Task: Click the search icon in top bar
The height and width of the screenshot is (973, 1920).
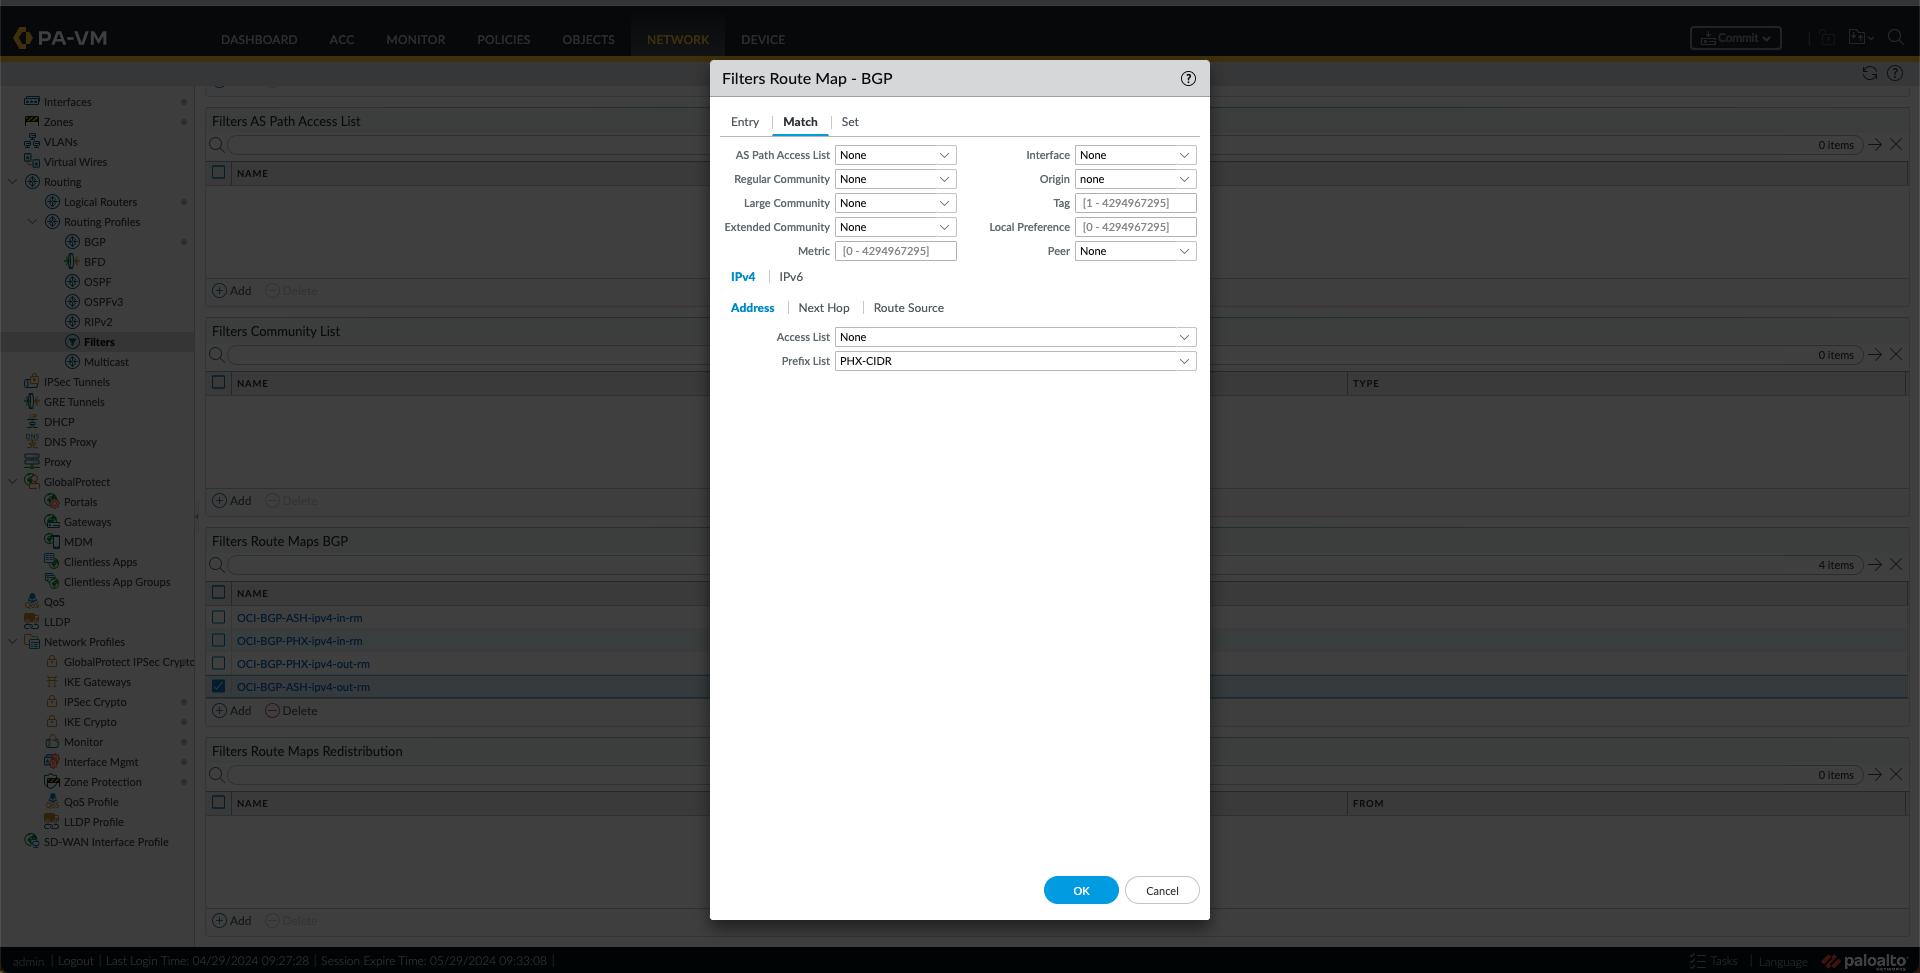Action: tap(1895, 38)
